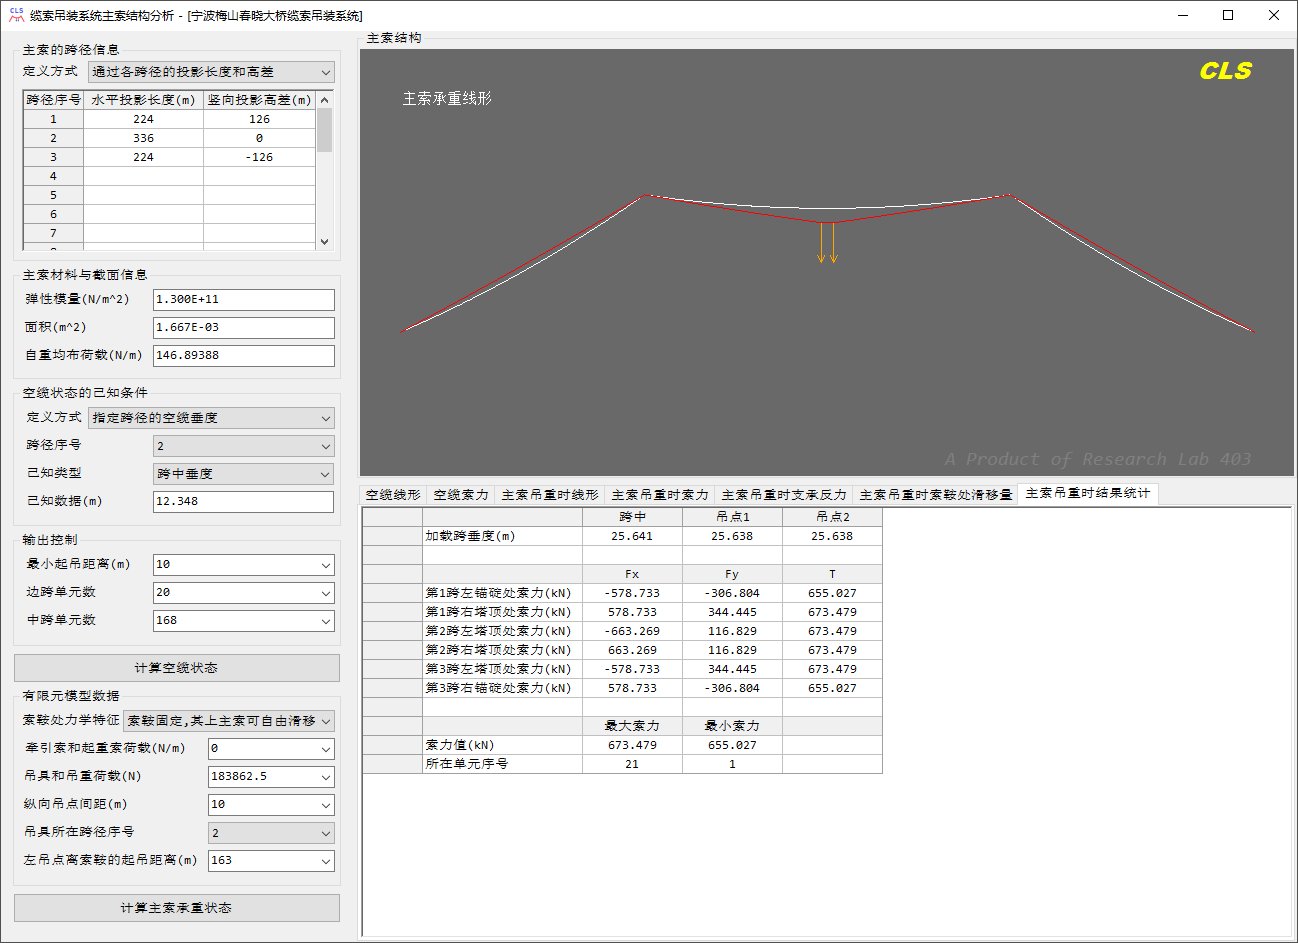Open the 定义方式 dropdown for span info

pos(211,72)
